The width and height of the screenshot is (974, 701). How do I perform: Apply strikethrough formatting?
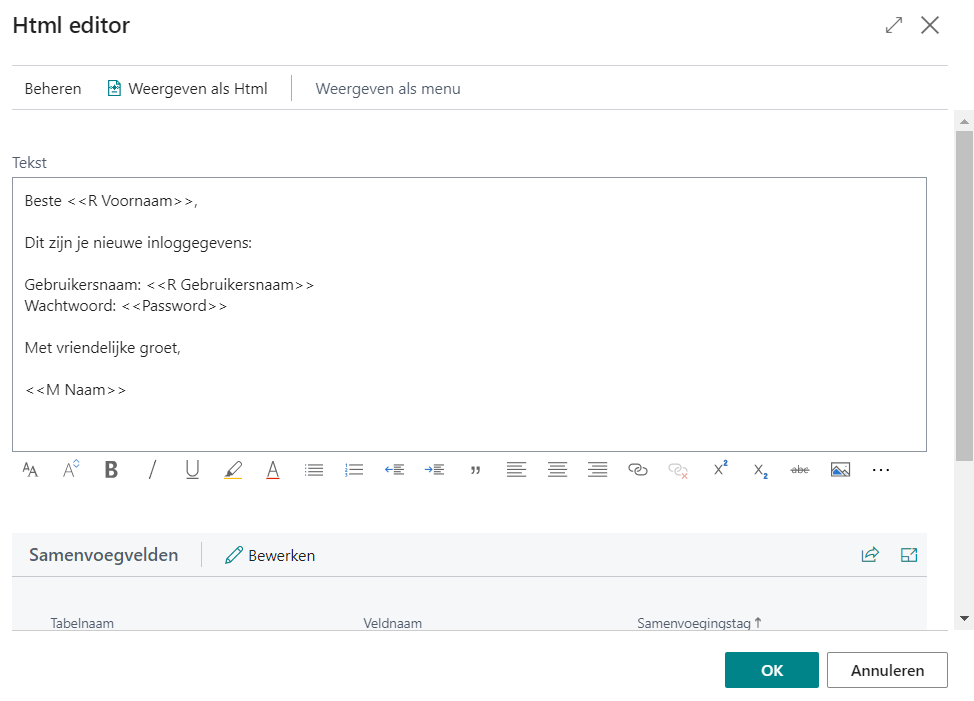click(x=800, y=470)
